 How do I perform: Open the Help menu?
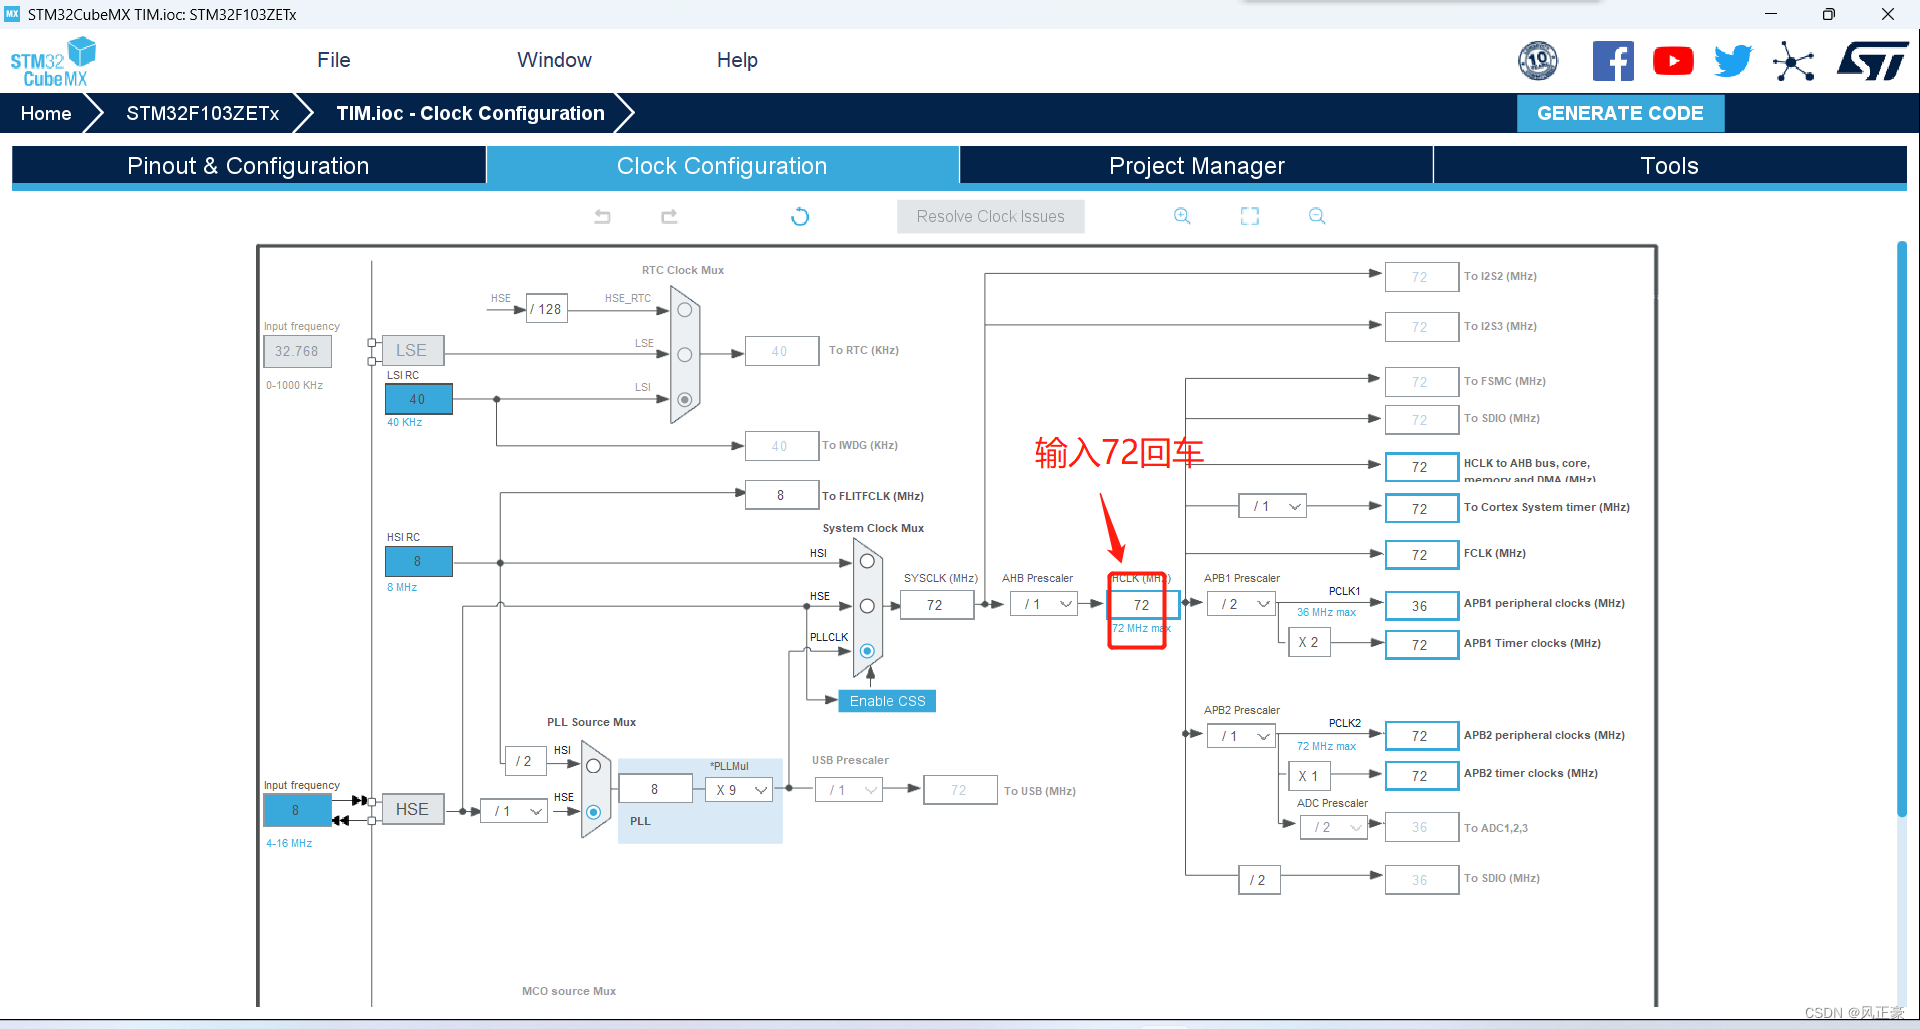click(737, 60)
